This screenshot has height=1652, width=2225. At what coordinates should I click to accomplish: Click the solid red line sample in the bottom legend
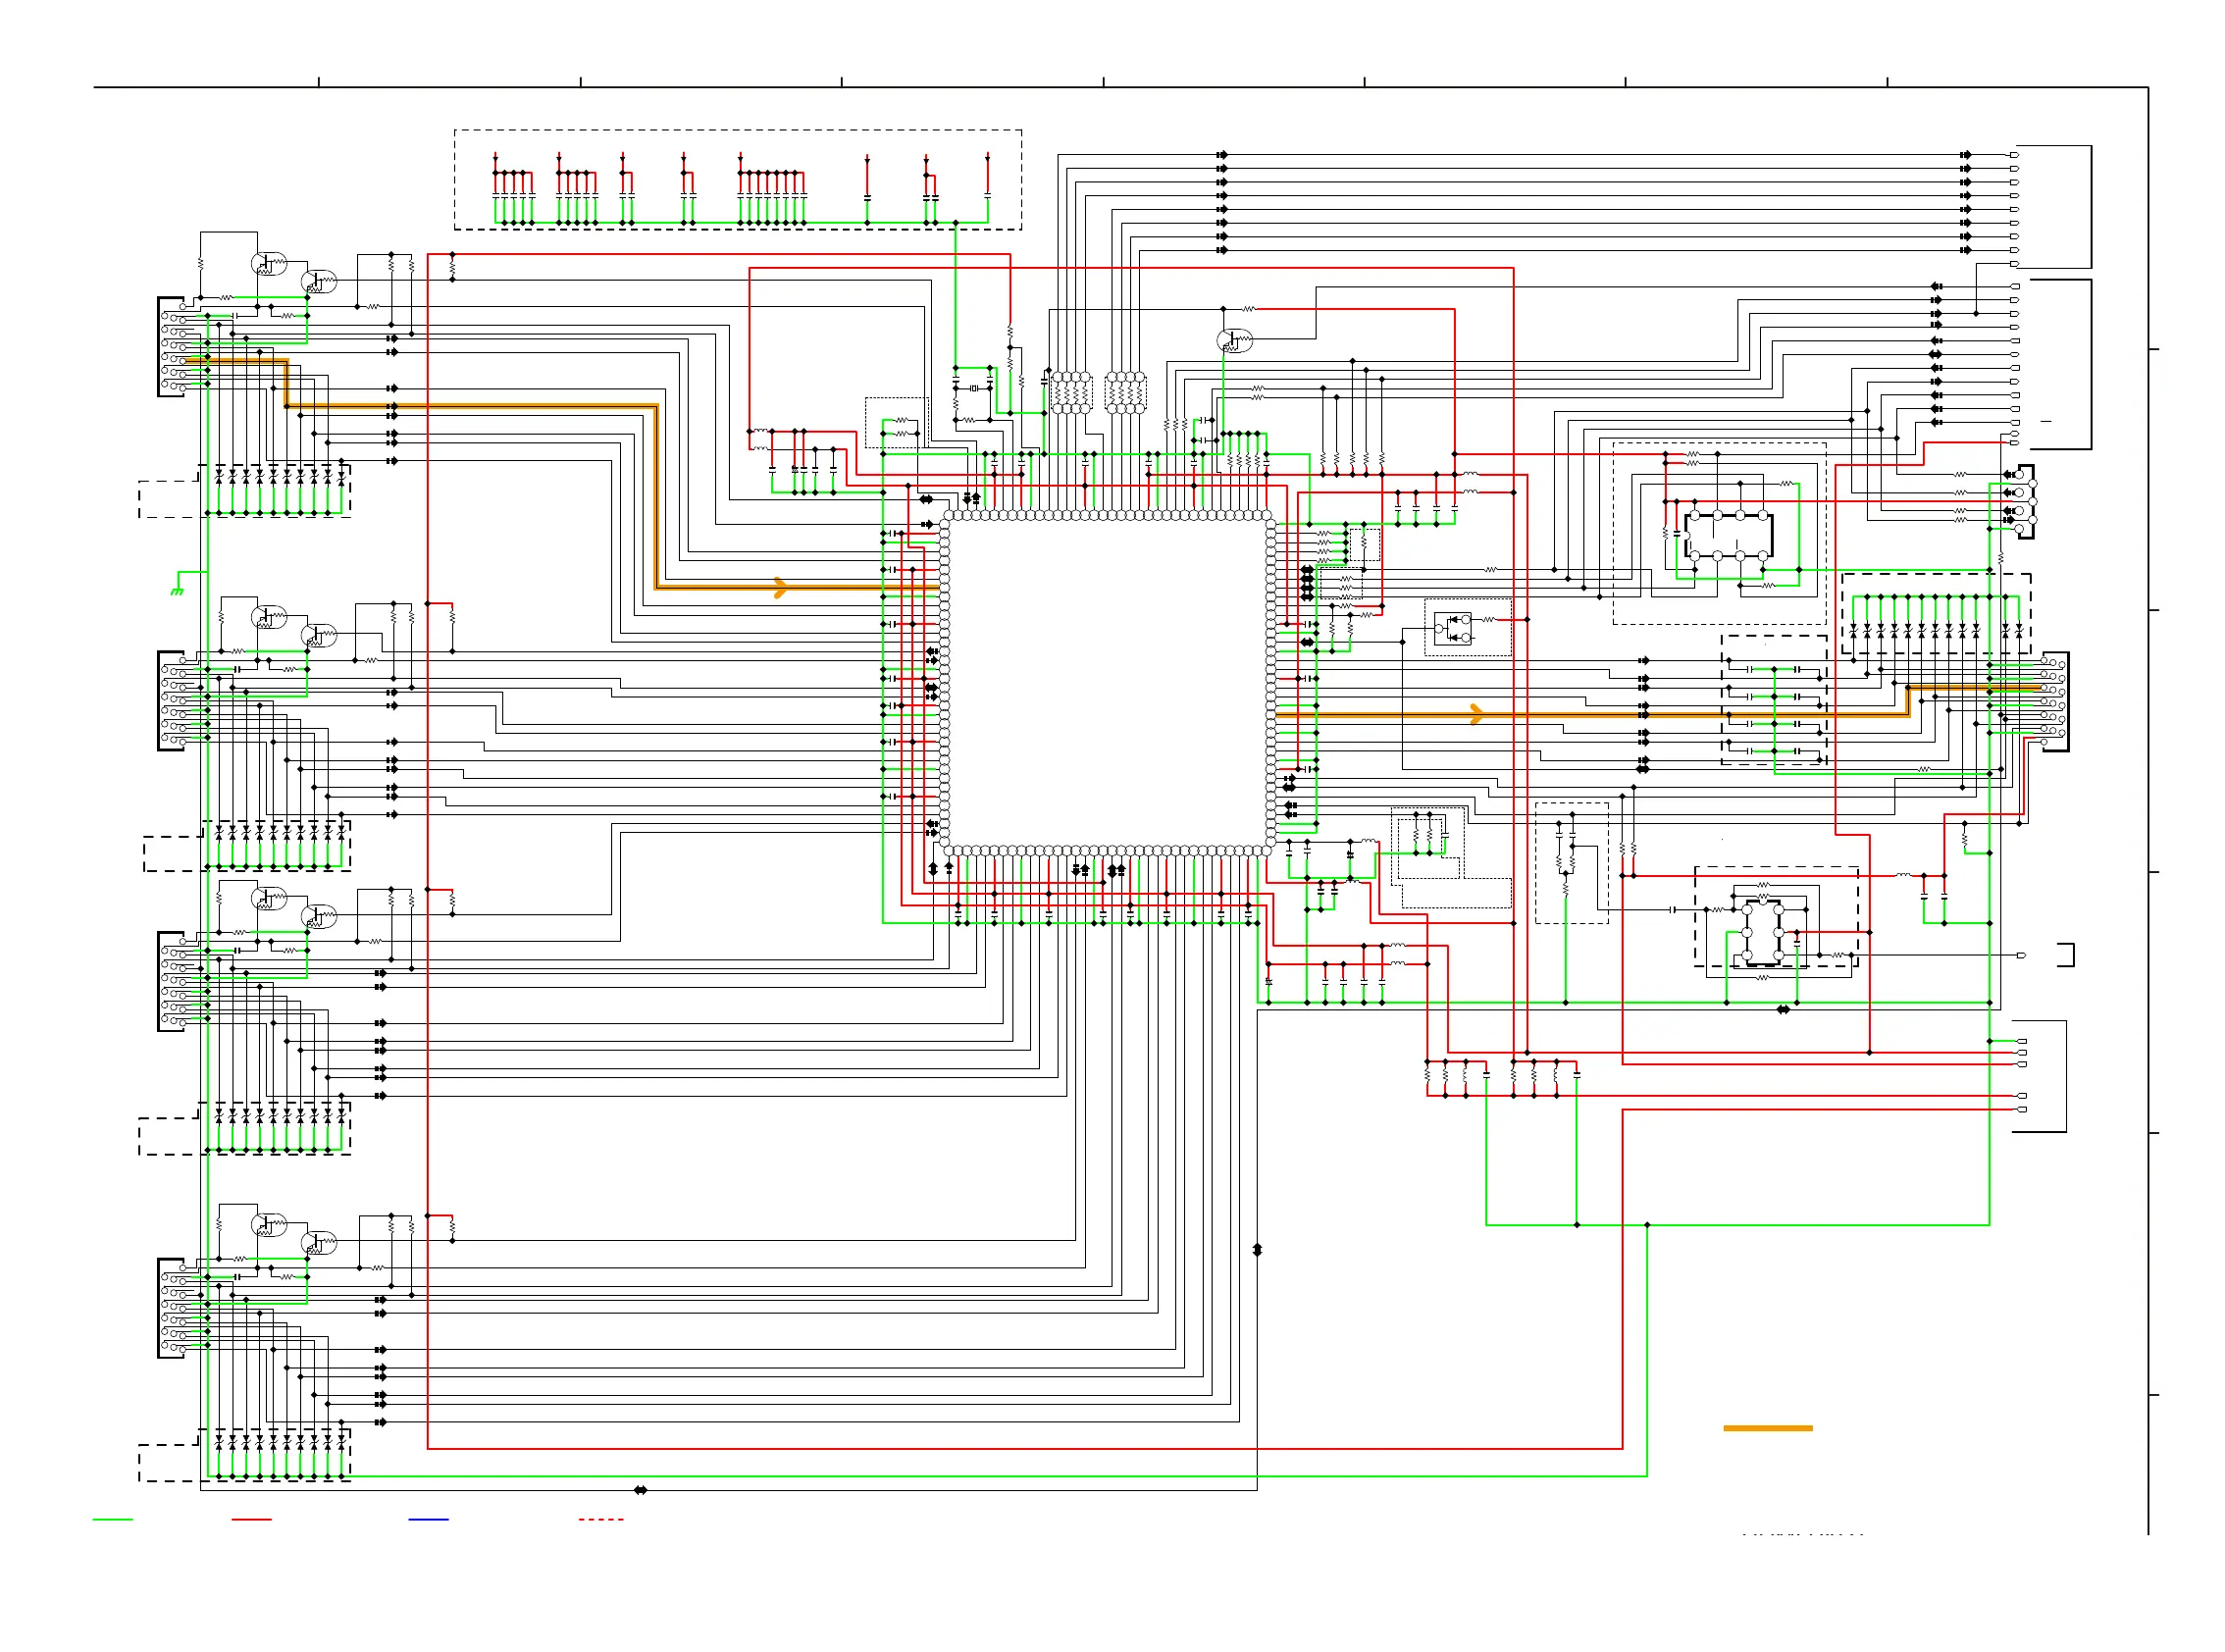pyautogui.click(x=251, y=1520)
